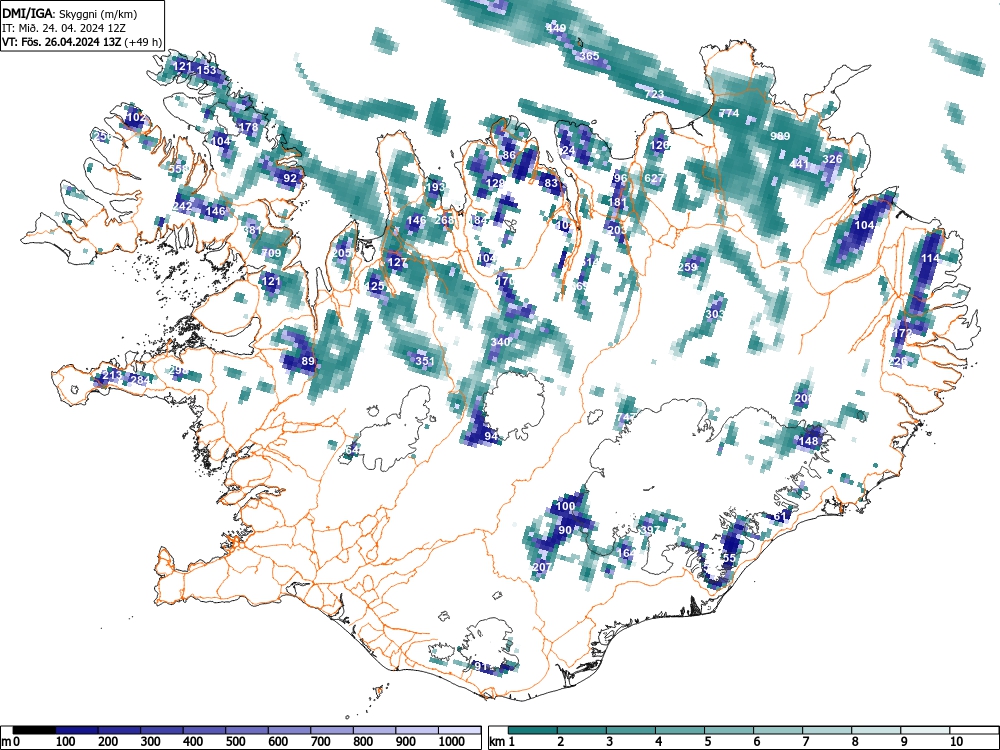This screenshot has height=750, width=1000.
Task: Click the visibility value "340" on the map
Action: 500,342
